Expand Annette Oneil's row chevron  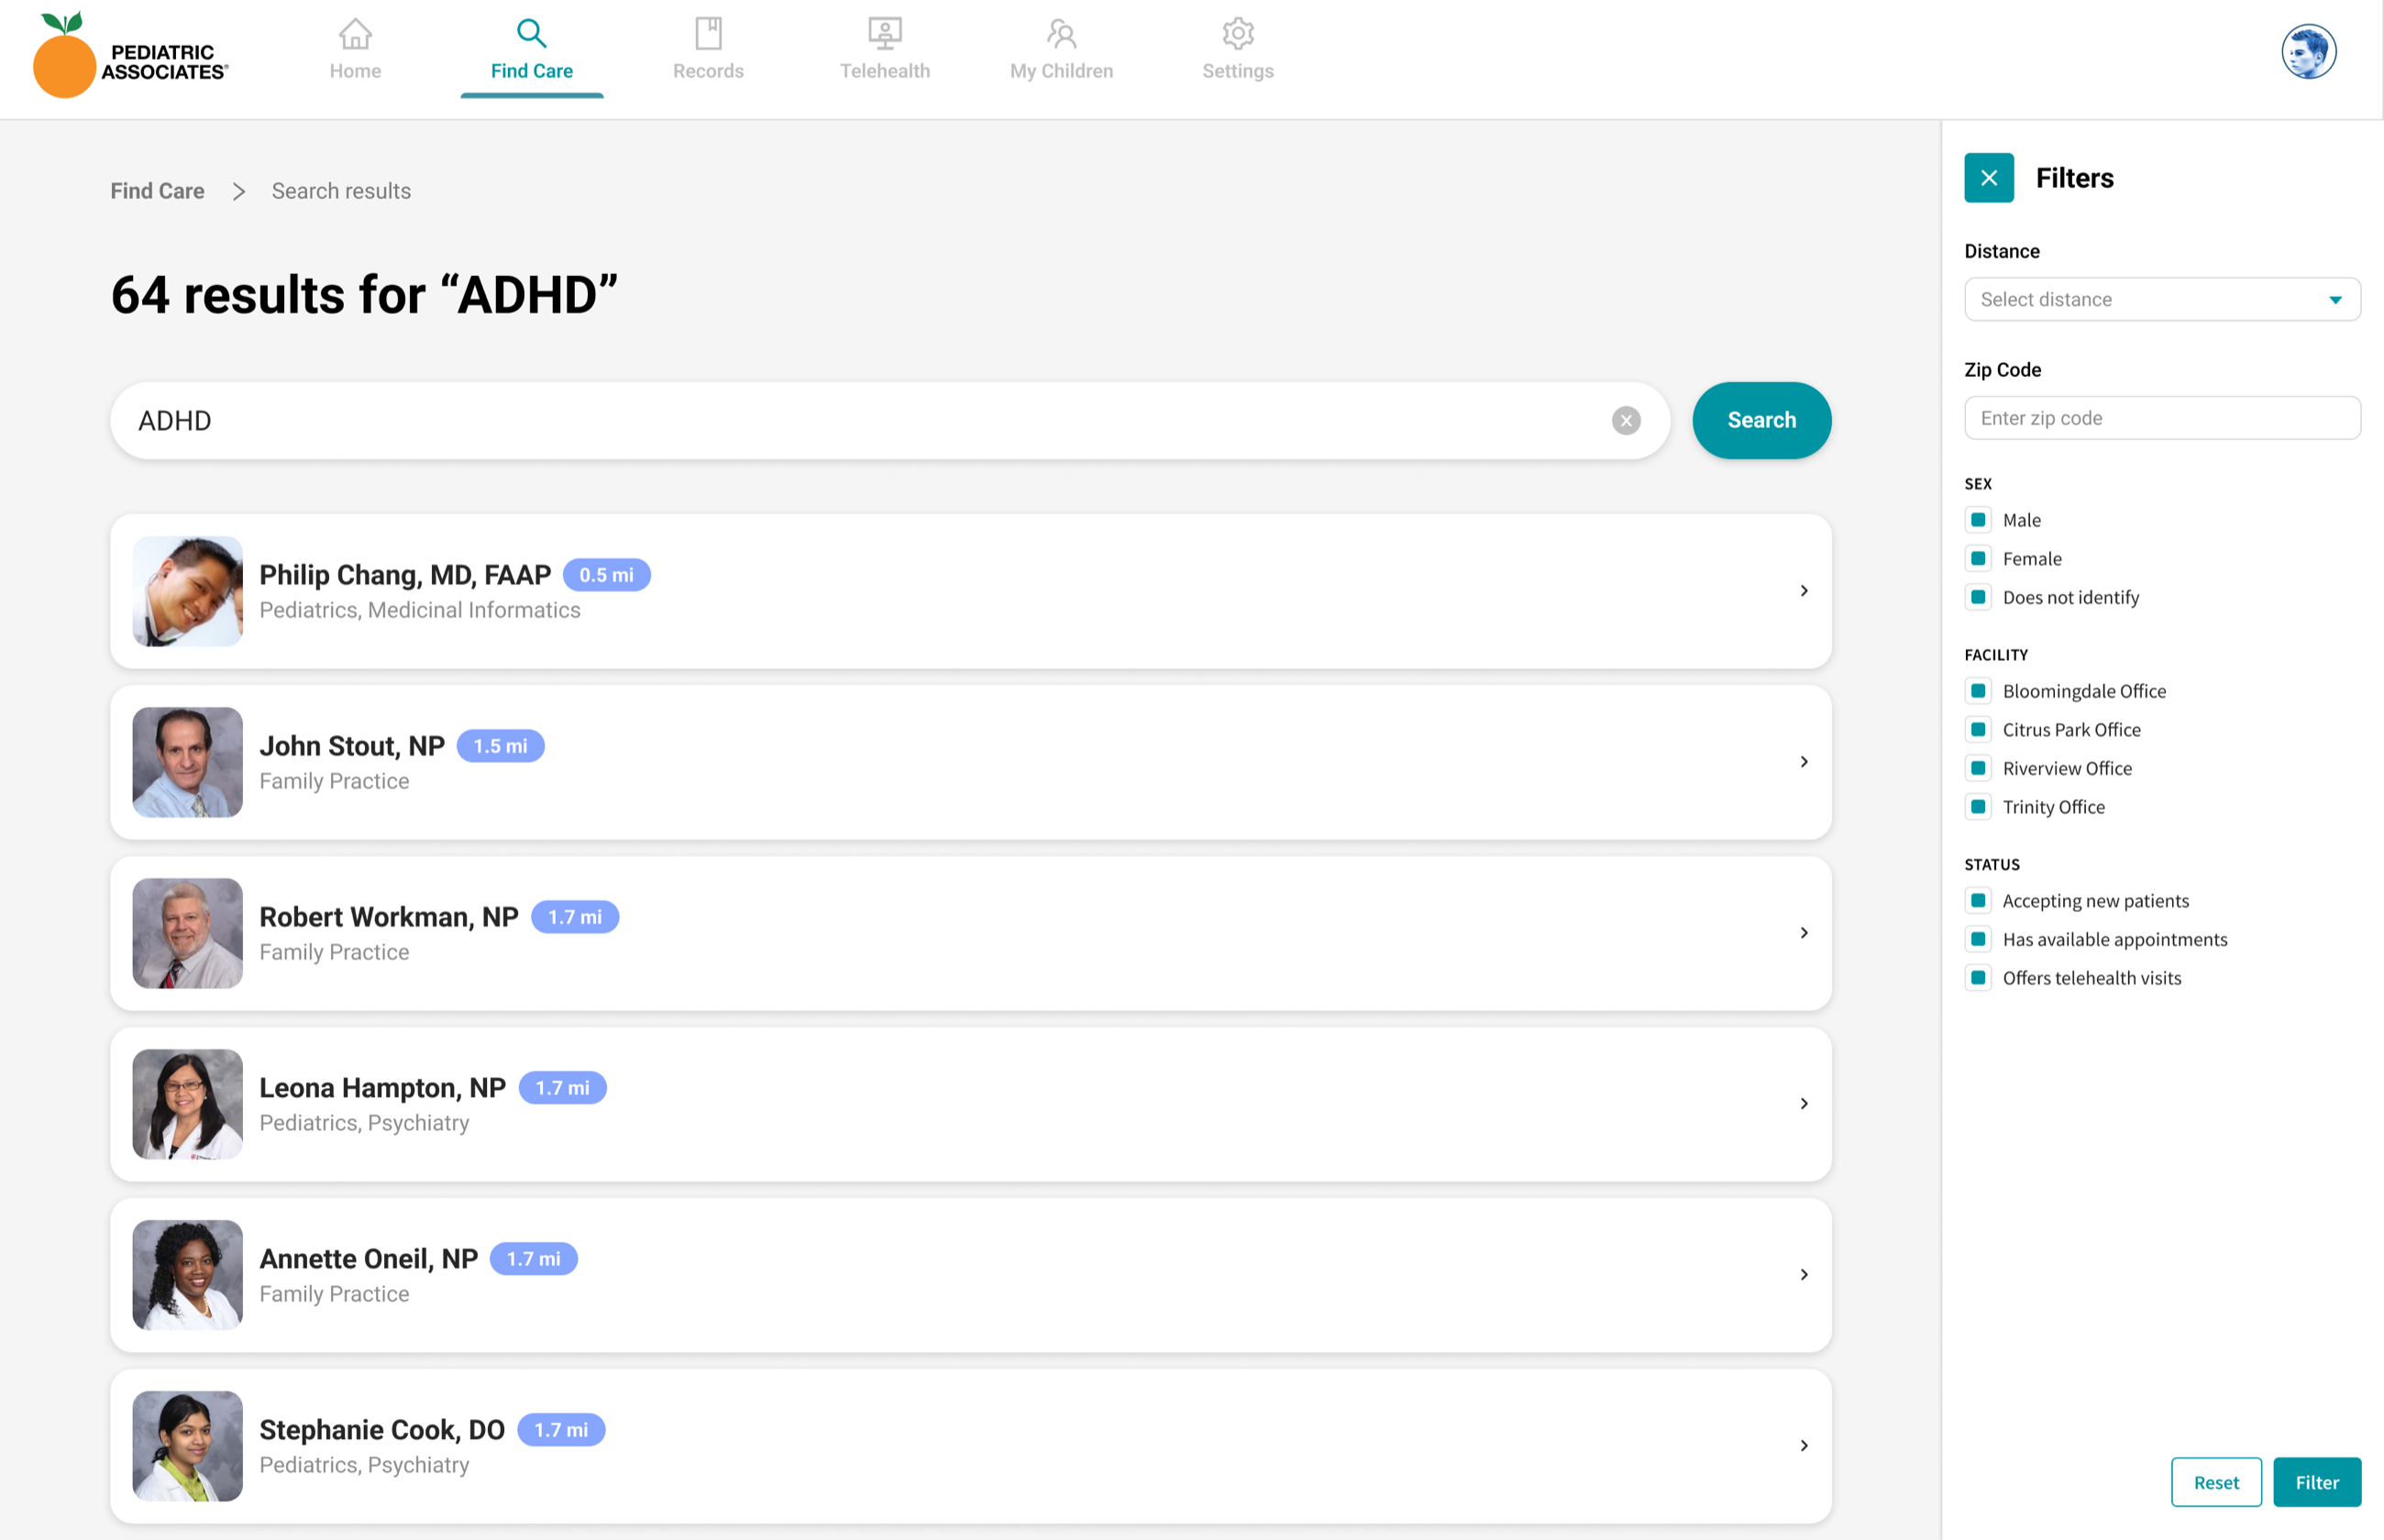click(1803, 1275)
